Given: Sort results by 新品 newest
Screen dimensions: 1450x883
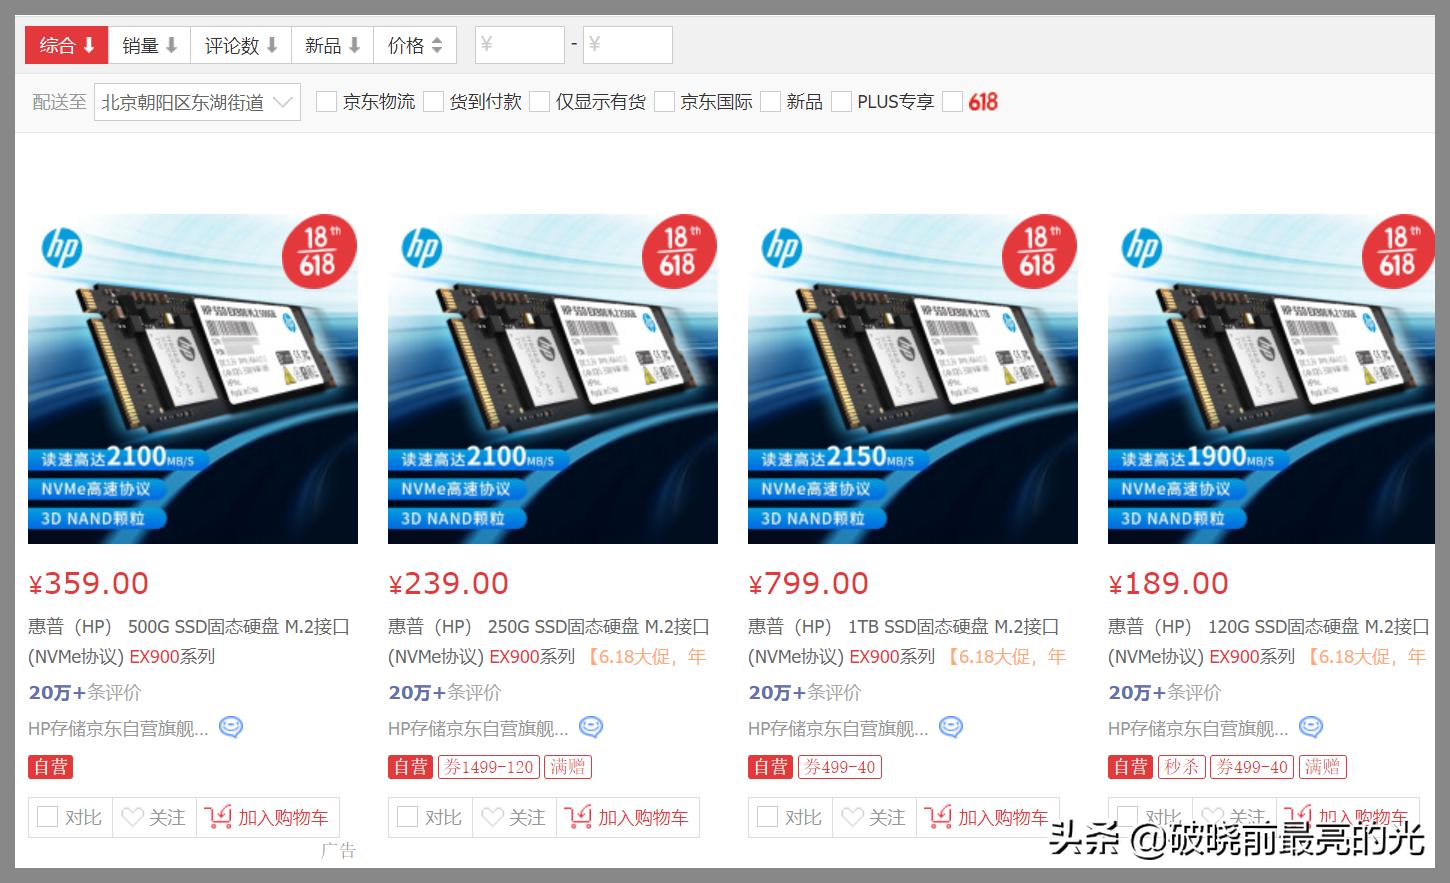Looking at the screenshot, I should 332,45.
